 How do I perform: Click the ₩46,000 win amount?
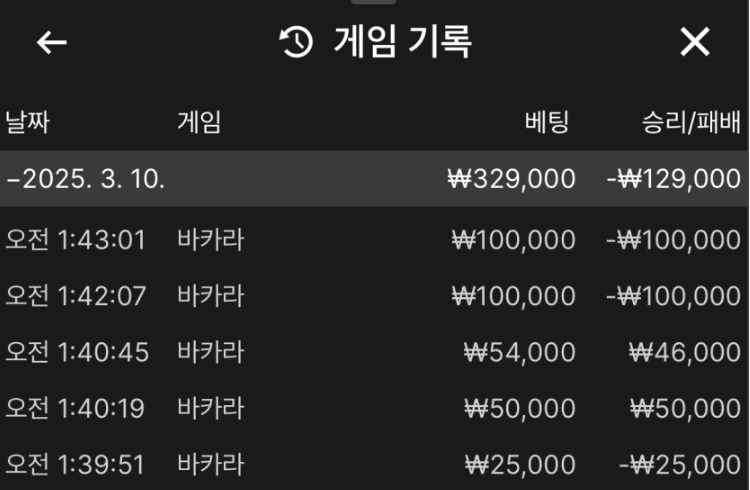(x=685, y=352)
